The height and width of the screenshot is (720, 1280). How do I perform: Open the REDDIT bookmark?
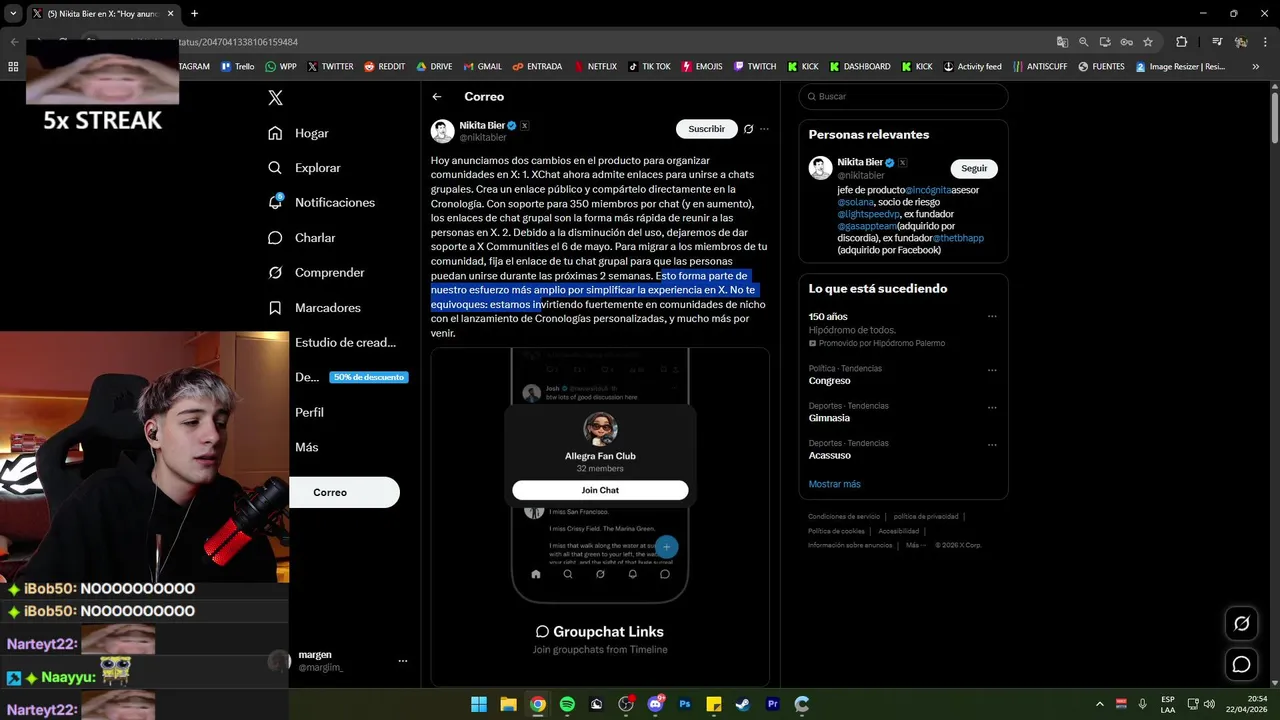pyautogui.click(x=385, y=67)
